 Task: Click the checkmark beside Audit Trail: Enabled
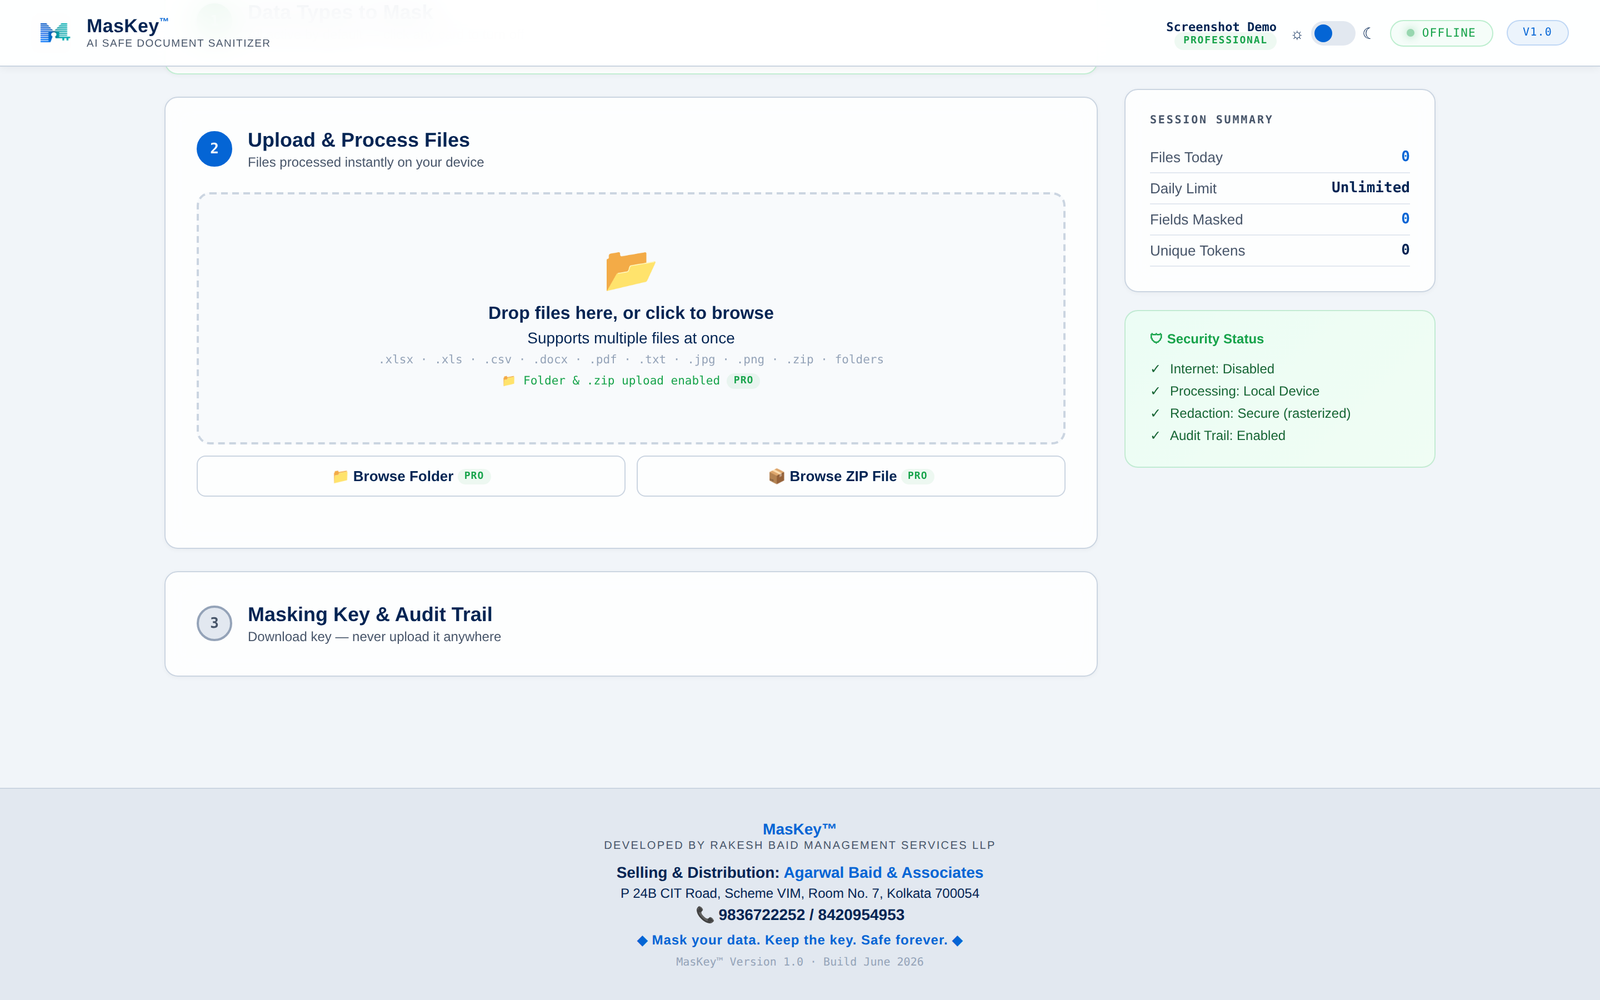coord(1155,435)
